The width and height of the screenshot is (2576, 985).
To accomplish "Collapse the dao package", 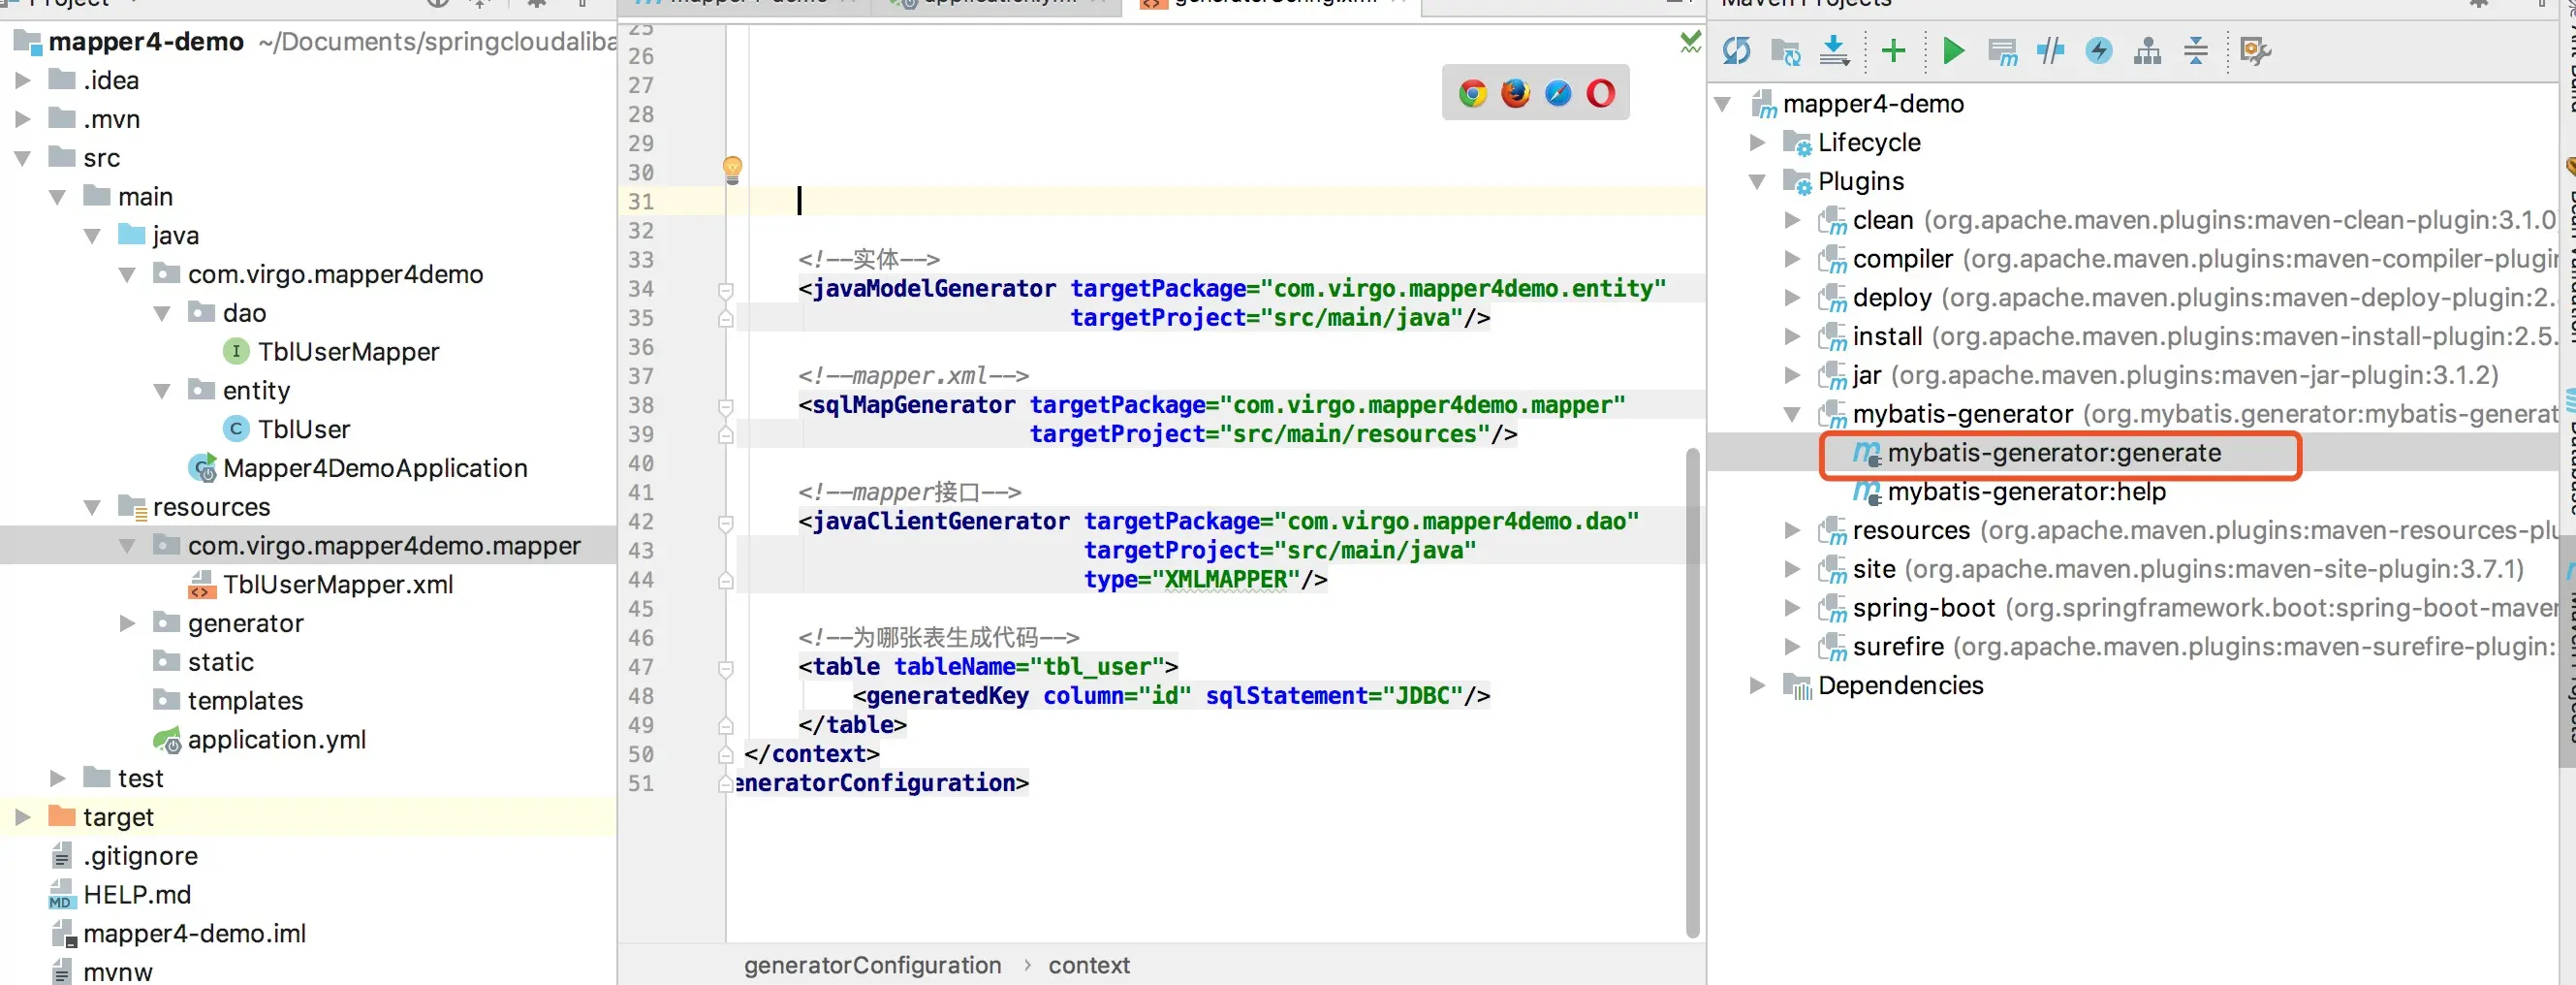I will coord(162,313).
